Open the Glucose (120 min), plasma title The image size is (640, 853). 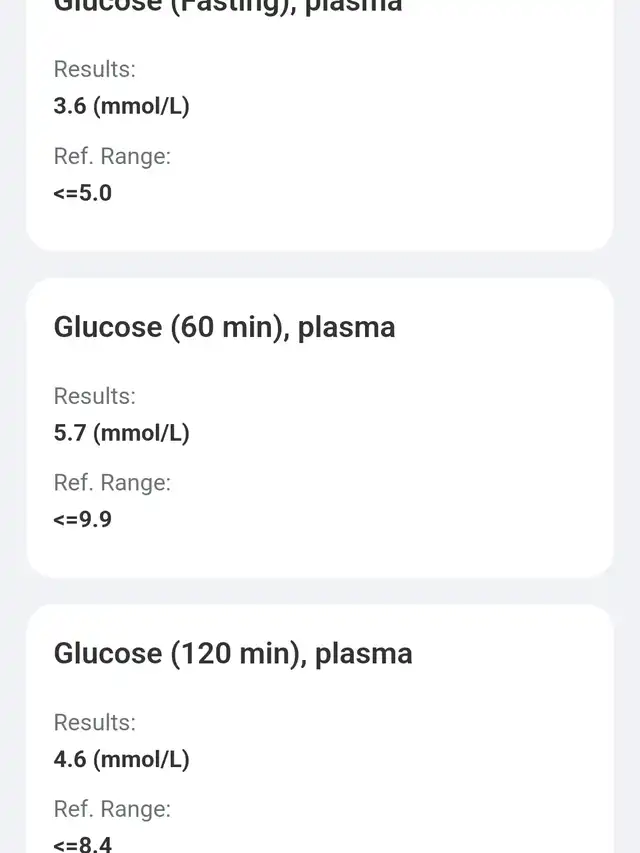pos(233,653)
